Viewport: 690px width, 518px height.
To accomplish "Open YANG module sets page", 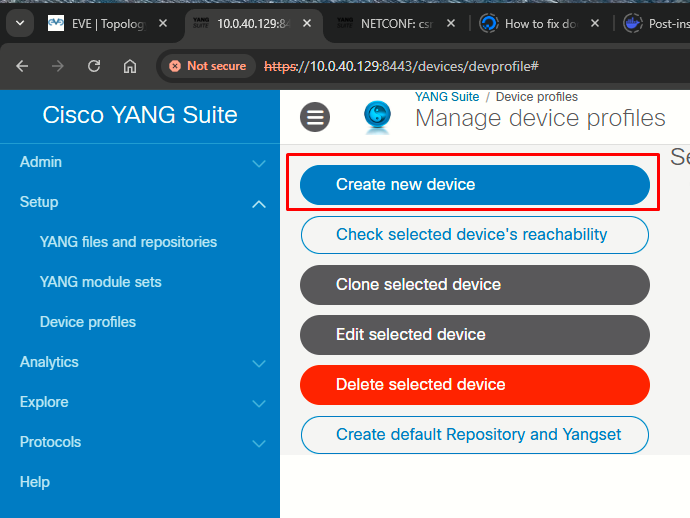I will point(100,282).
